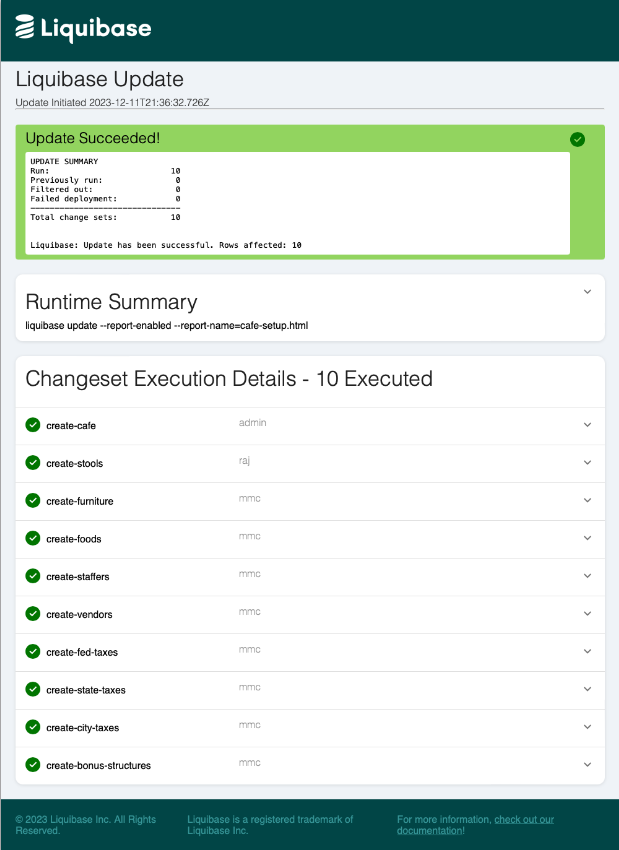Click the checkmark next to create-staffers
The image size is (619, 850).
(x=31, y=575)
